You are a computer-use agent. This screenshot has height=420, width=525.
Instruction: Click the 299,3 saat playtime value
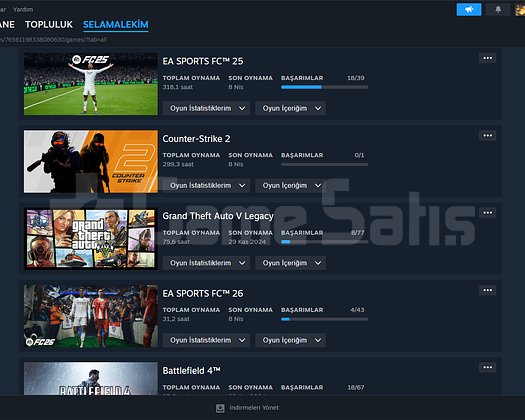(x=178, y=164)
